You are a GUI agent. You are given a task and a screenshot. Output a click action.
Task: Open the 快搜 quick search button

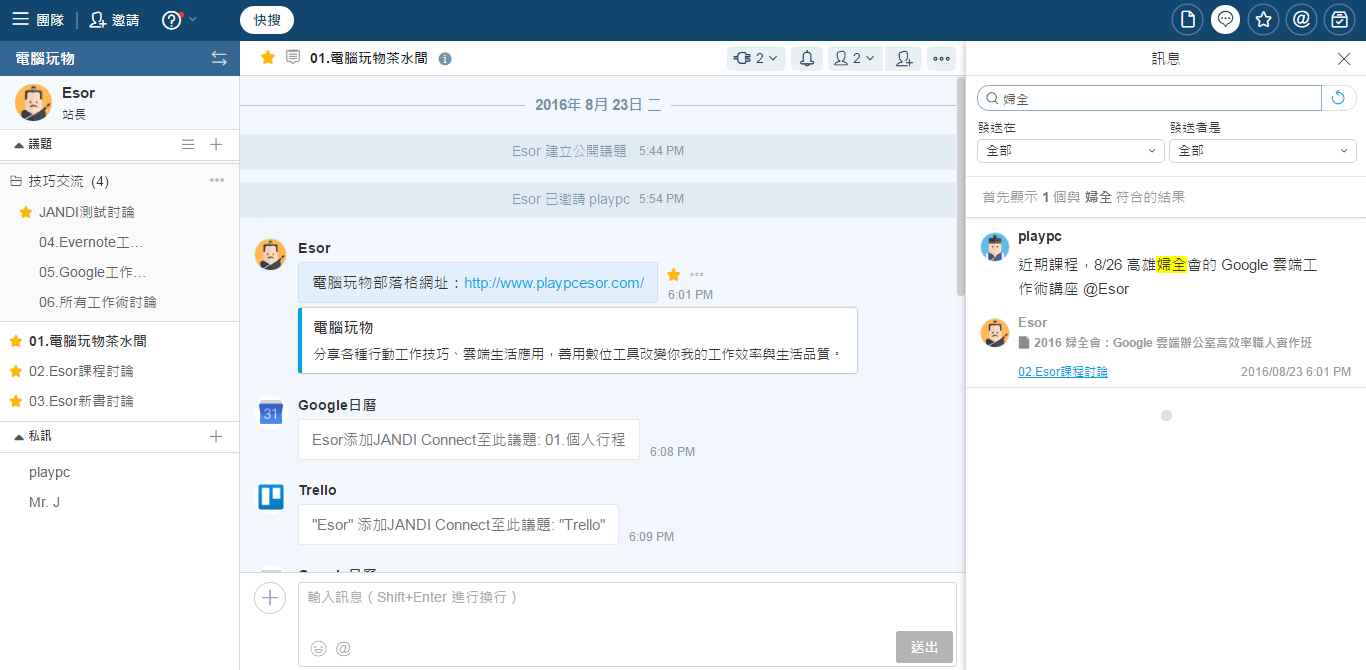(x=267, y=19)
